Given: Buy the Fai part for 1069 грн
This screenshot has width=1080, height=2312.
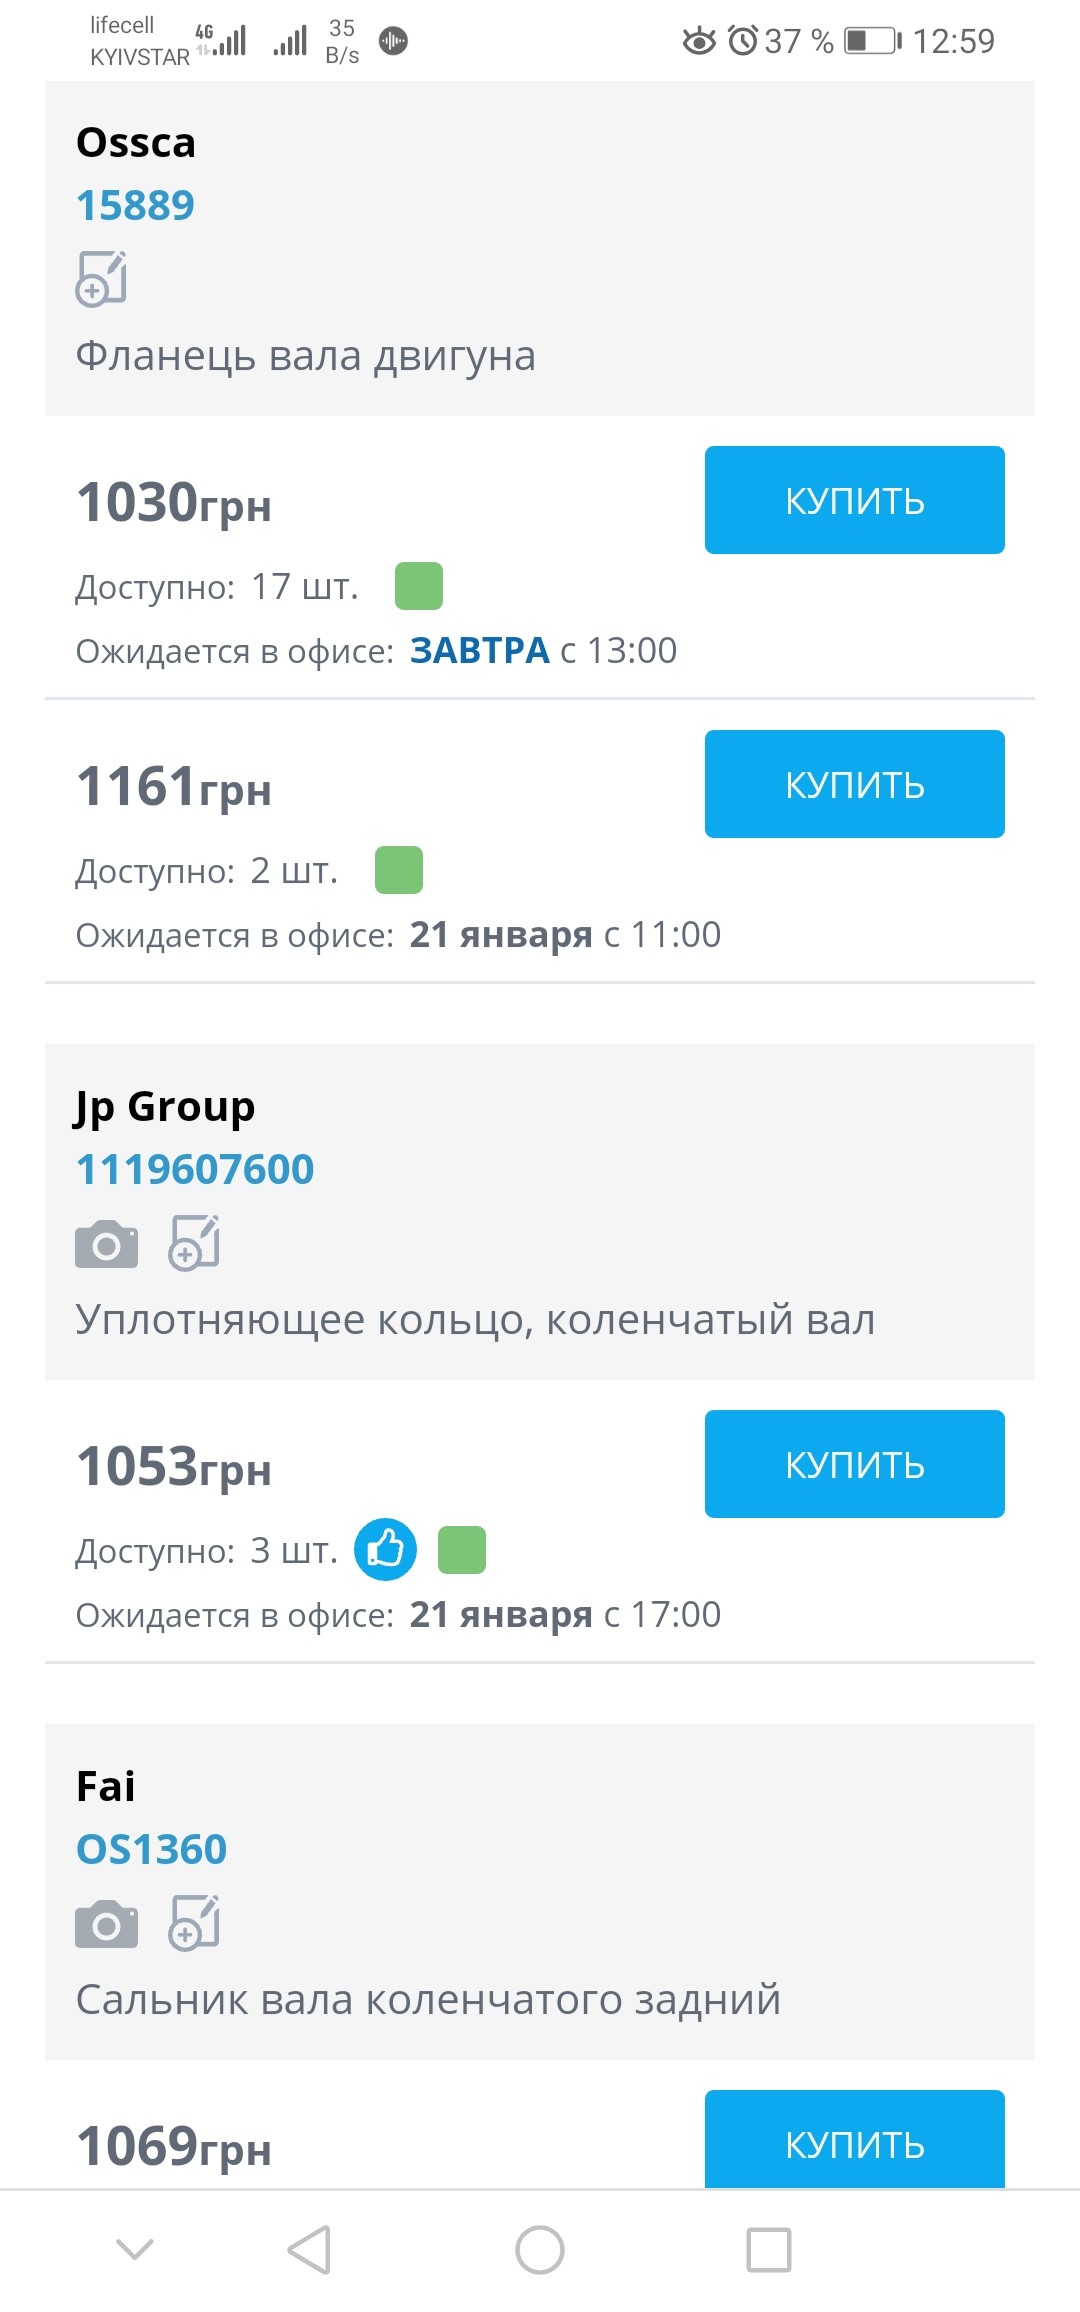Looking at the screenshot, I should 854,2140.
